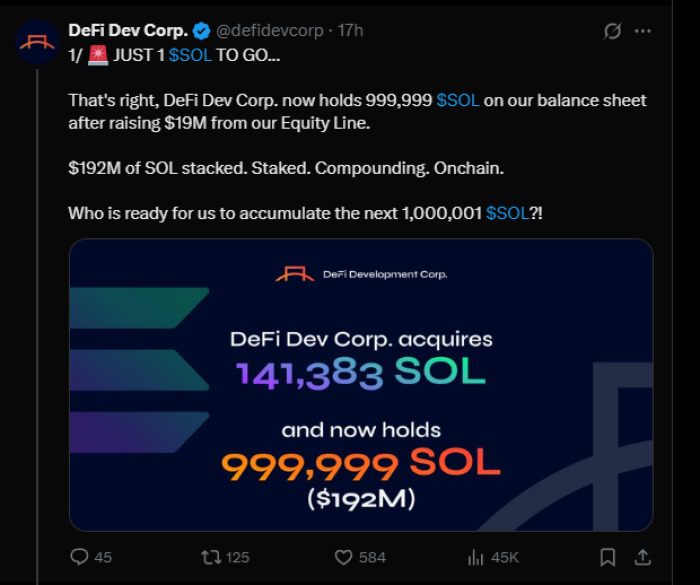The width and height of the screenshot is (700, 585).
Task: Click the @defidevcorp handle
Action: tap(264, 30)
